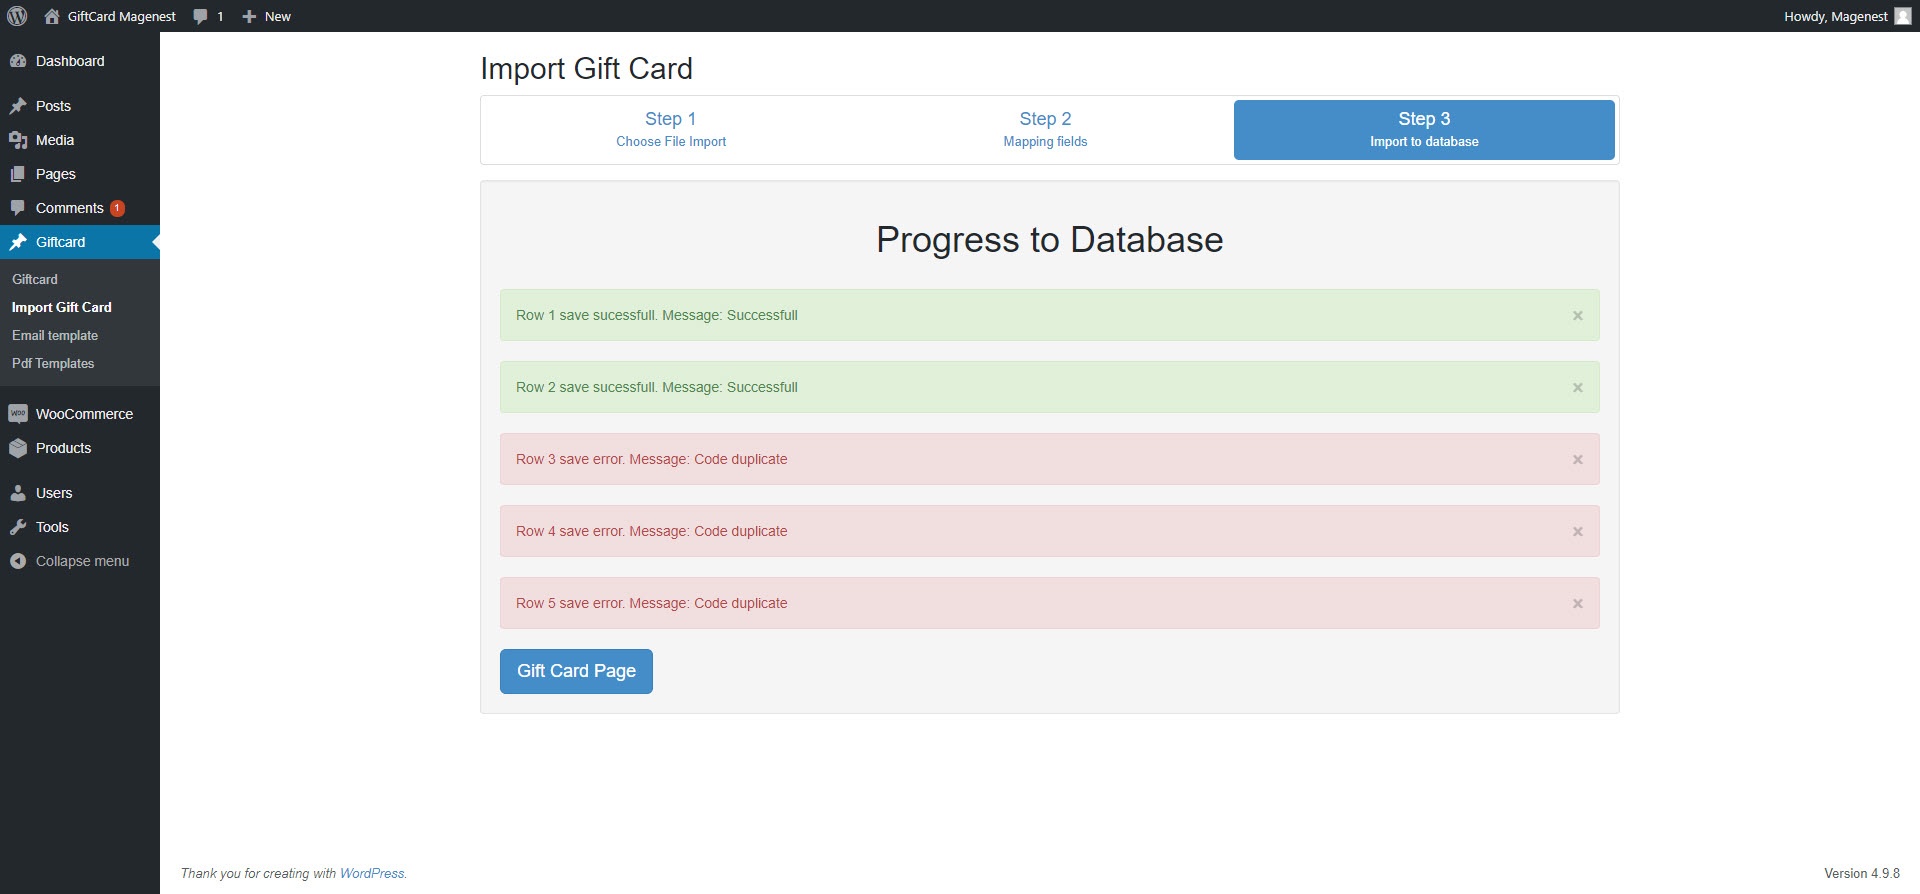The image size is (1920, 894).
Task: Go to Step 1 Choose File Import
Action: (670, 129)
